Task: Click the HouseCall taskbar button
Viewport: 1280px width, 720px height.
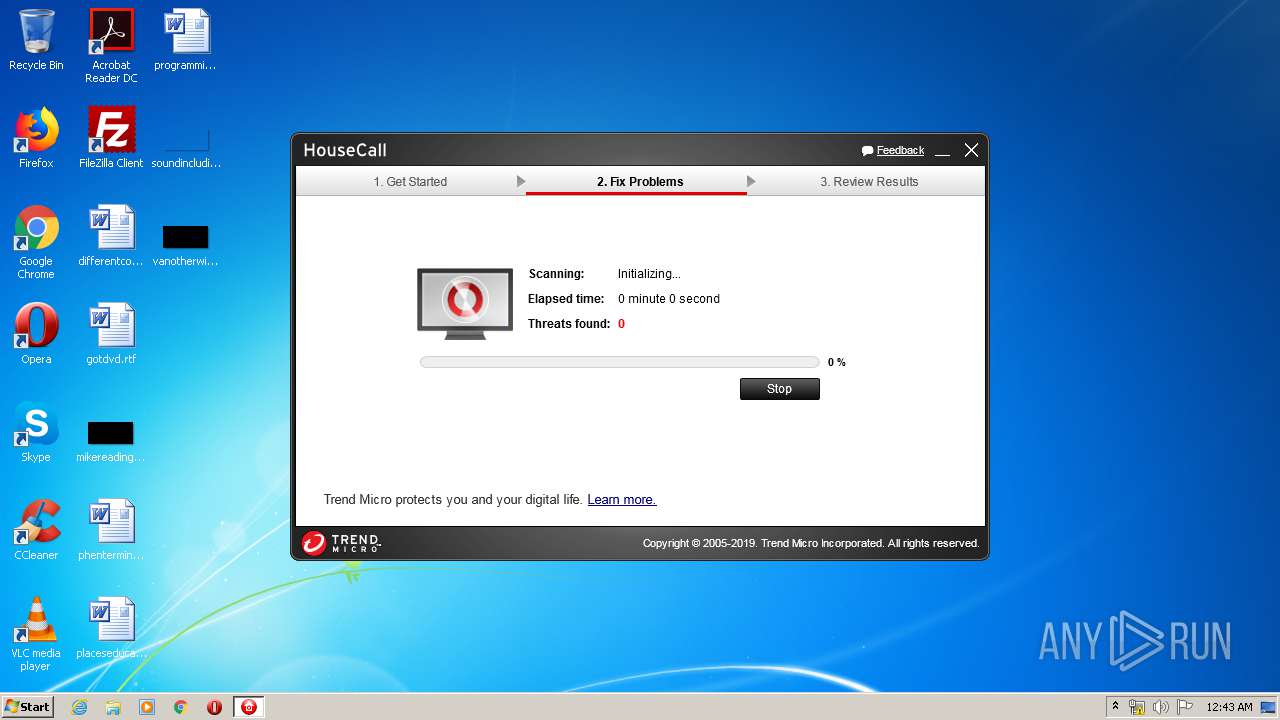Action: (249, 707)
